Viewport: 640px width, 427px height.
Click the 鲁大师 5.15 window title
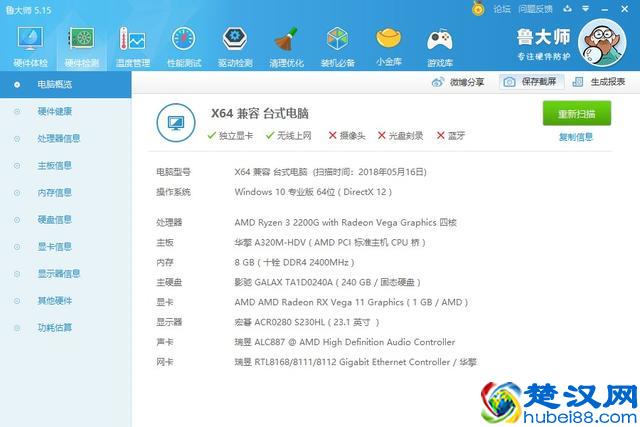[x=29, y=10]
